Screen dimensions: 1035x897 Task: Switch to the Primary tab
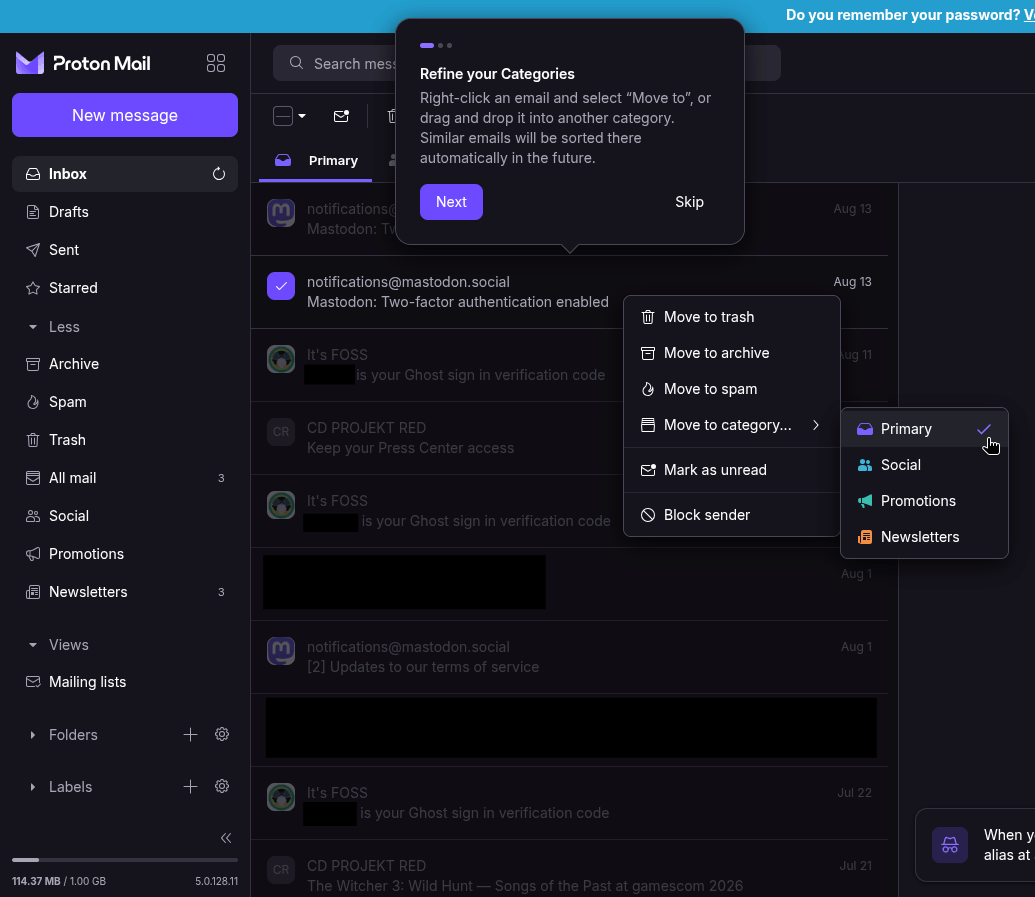click(316, 160)
